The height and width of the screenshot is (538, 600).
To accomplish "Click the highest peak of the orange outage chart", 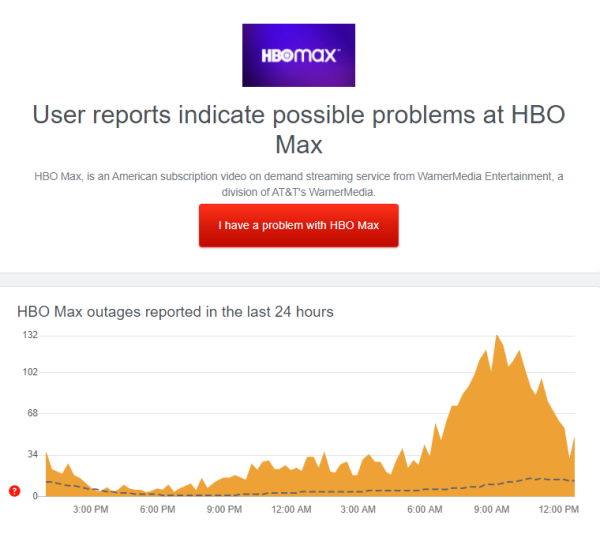I will point(497,336).
